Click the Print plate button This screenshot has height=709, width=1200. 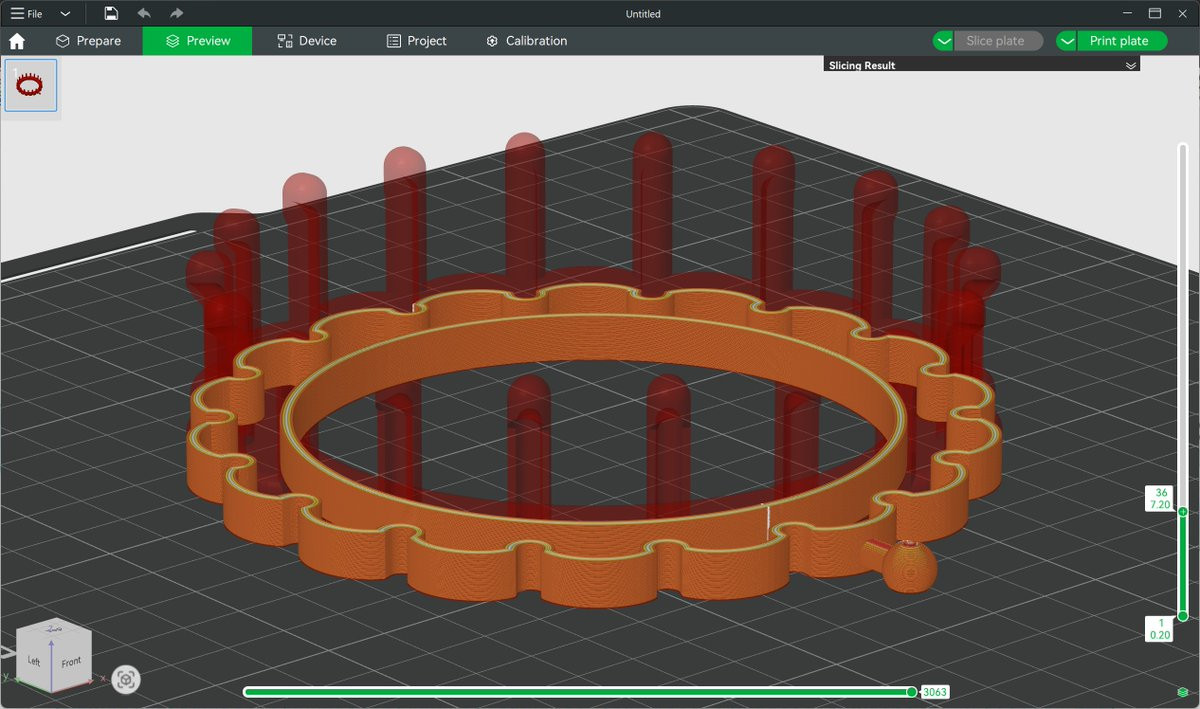[x=1121, y=41]
